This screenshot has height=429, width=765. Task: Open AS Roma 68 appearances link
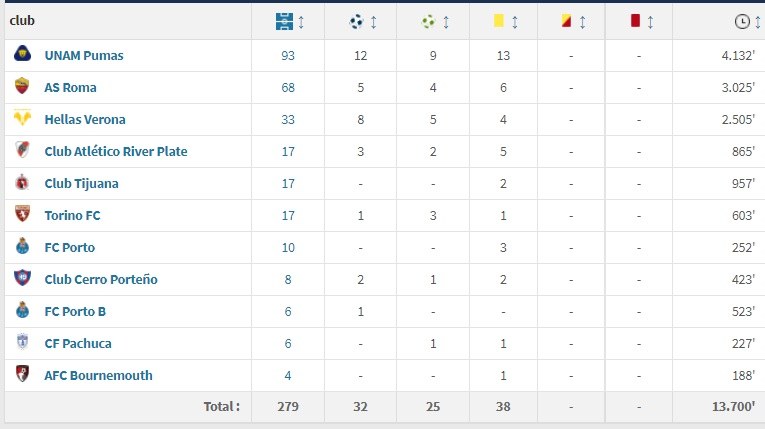[x=288, y=88]
